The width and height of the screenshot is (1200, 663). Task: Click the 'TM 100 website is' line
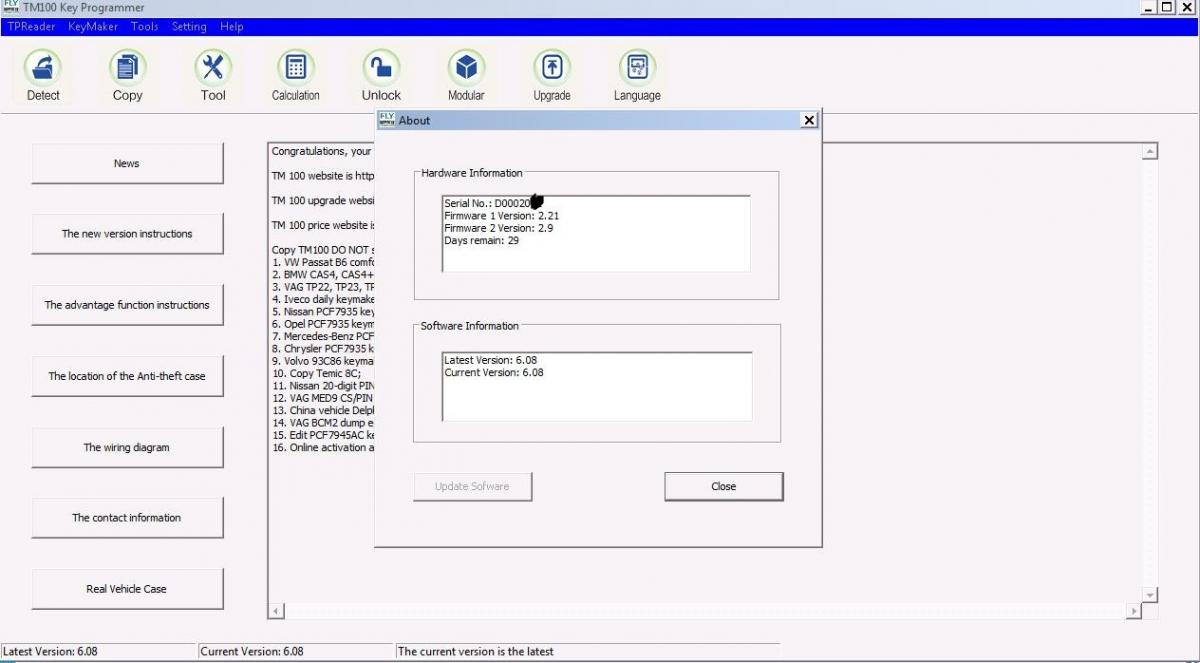point(323,176)
